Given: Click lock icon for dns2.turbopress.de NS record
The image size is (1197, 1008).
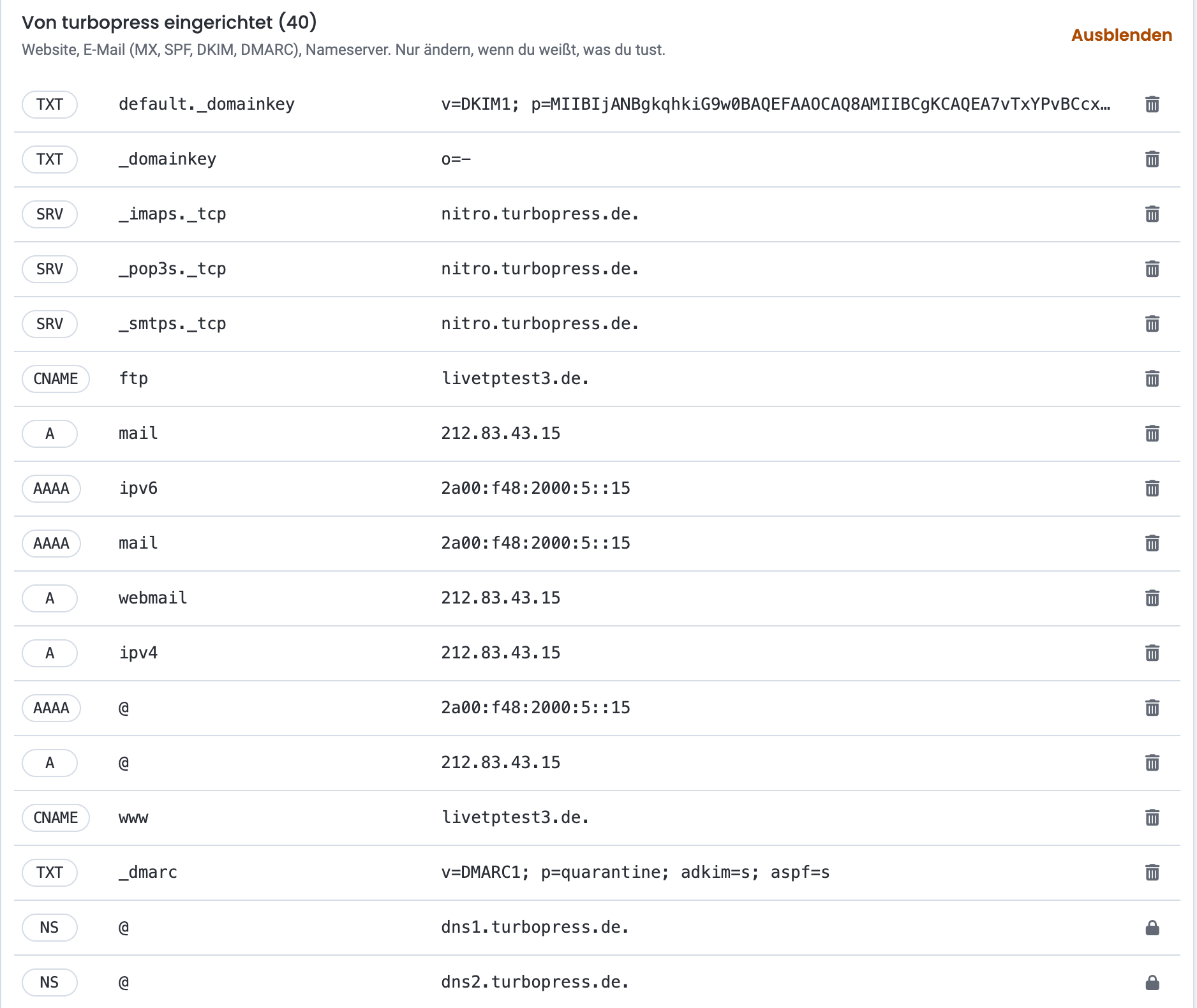Looking at the screenshot, I should pos(1152,982).
